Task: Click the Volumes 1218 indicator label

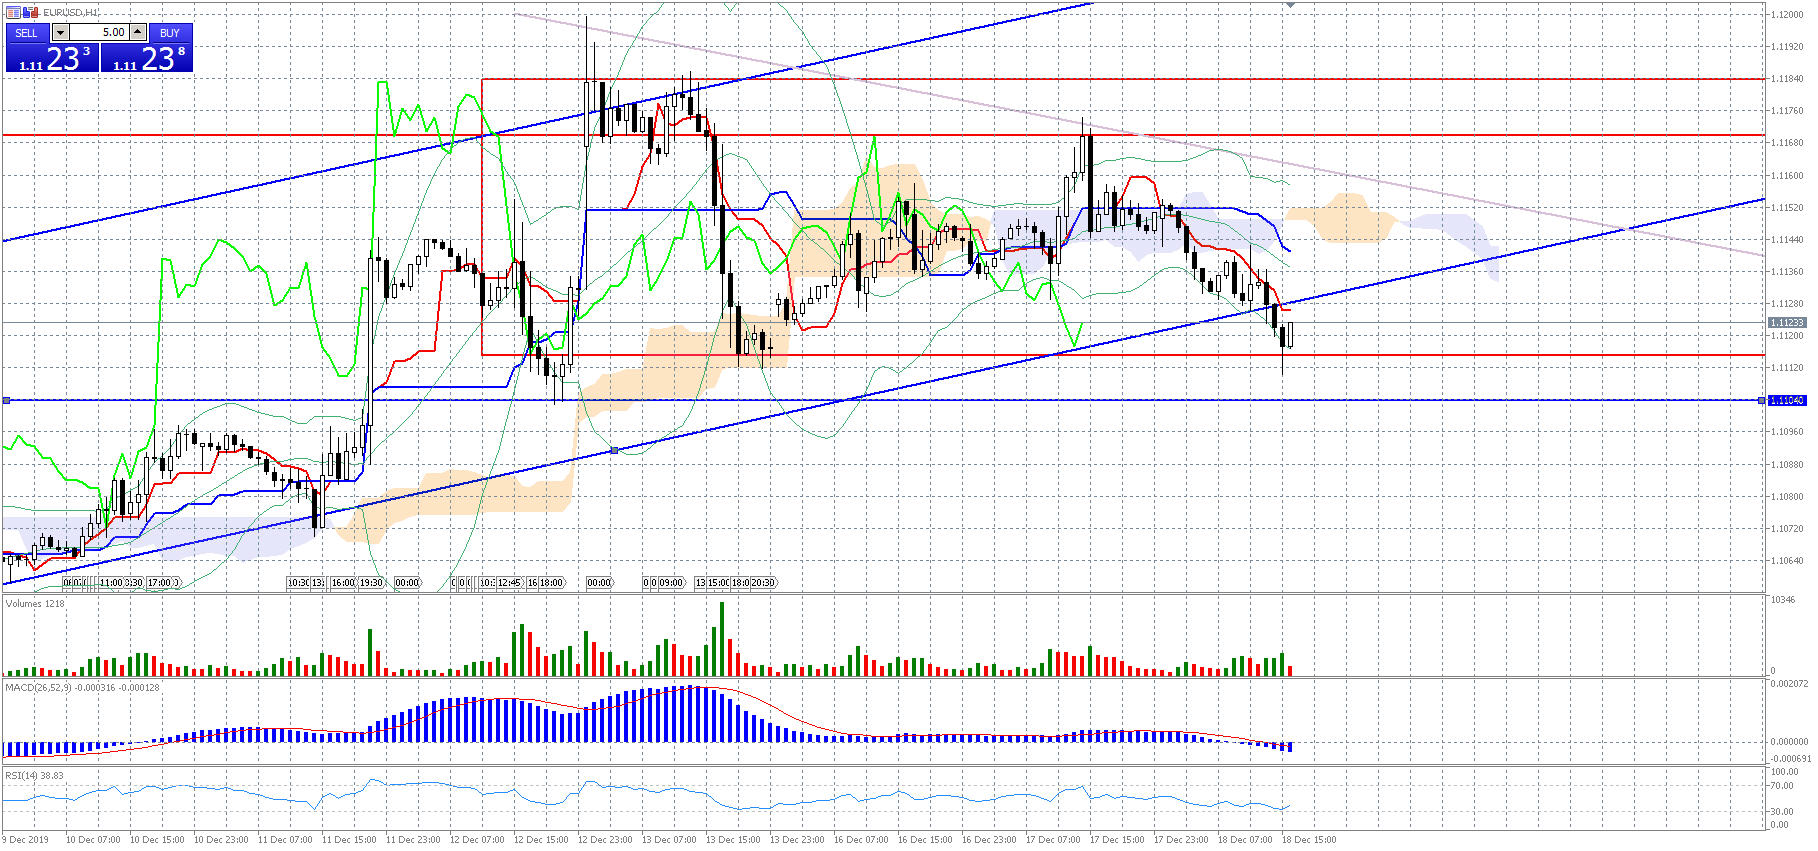Action: [x=35, y=603]
